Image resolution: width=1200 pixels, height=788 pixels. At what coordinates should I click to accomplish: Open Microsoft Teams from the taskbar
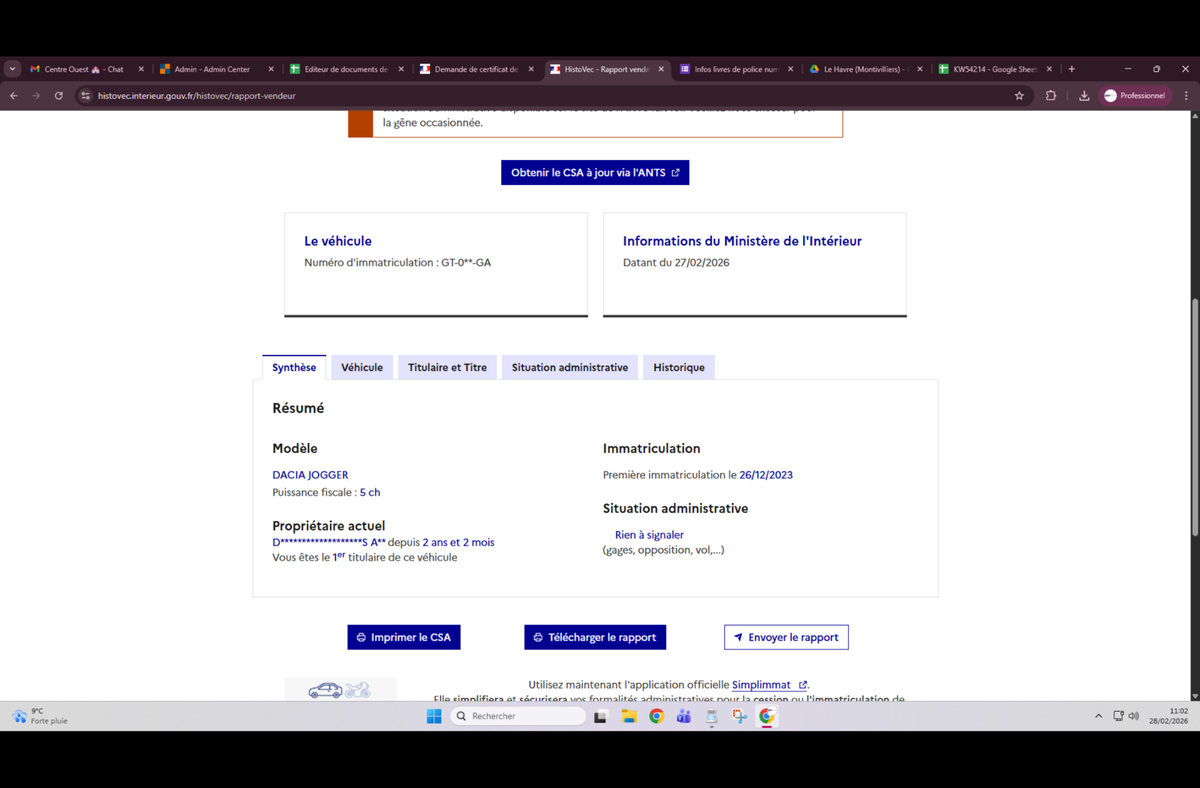pos(684,716)
